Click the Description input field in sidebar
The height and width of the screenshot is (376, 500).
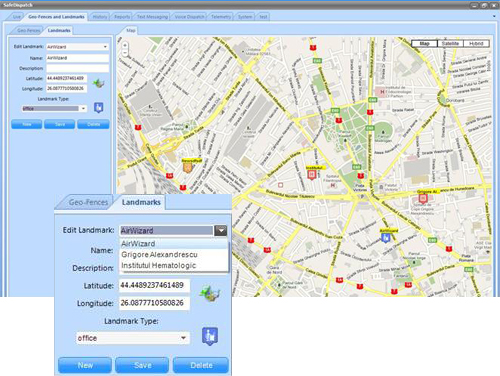[x=77, y=68]
